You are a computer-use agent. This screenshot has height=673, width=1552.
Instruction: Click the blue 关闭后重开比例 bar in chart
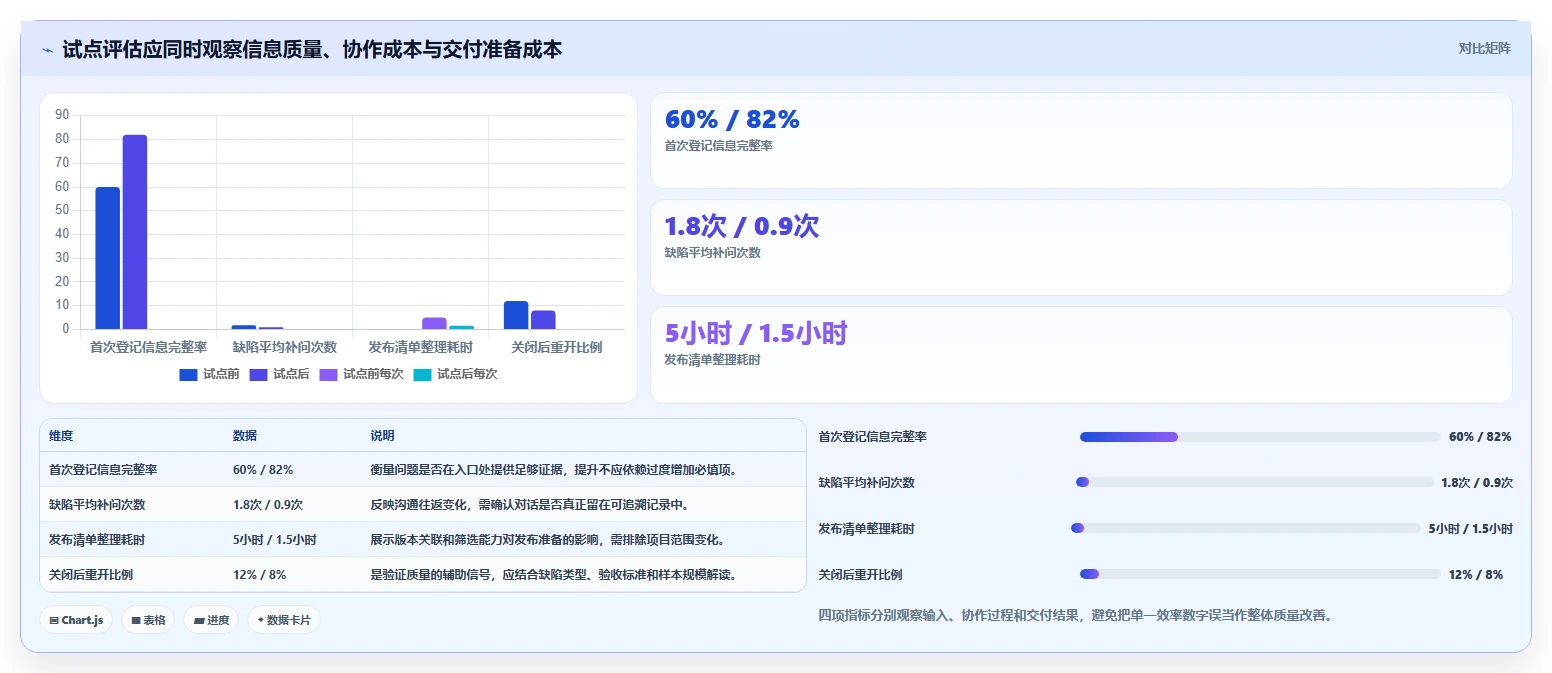516,315
